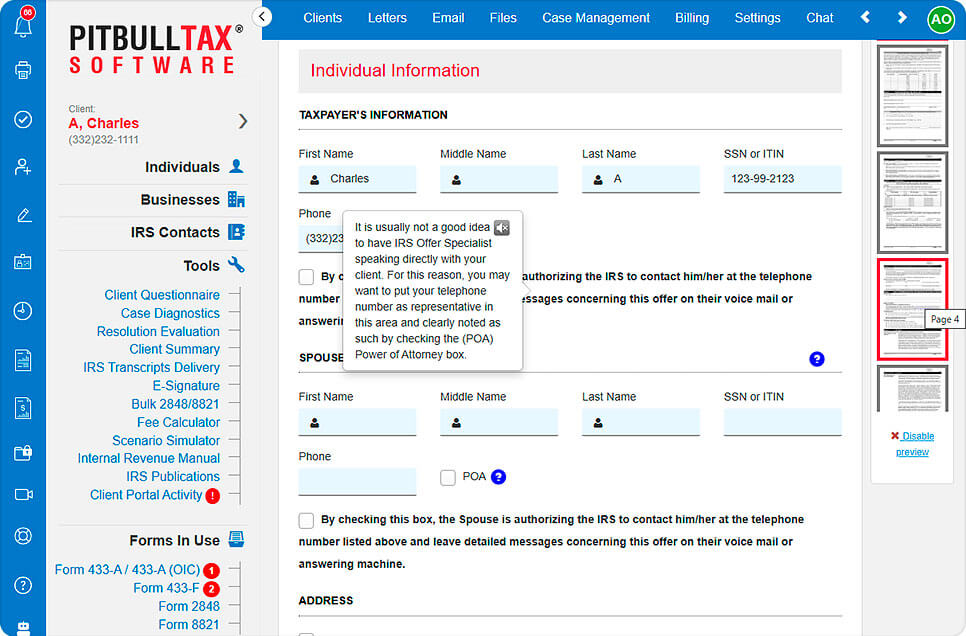Click taxpayer SSN or ITIN field

(x=782, y=179)
